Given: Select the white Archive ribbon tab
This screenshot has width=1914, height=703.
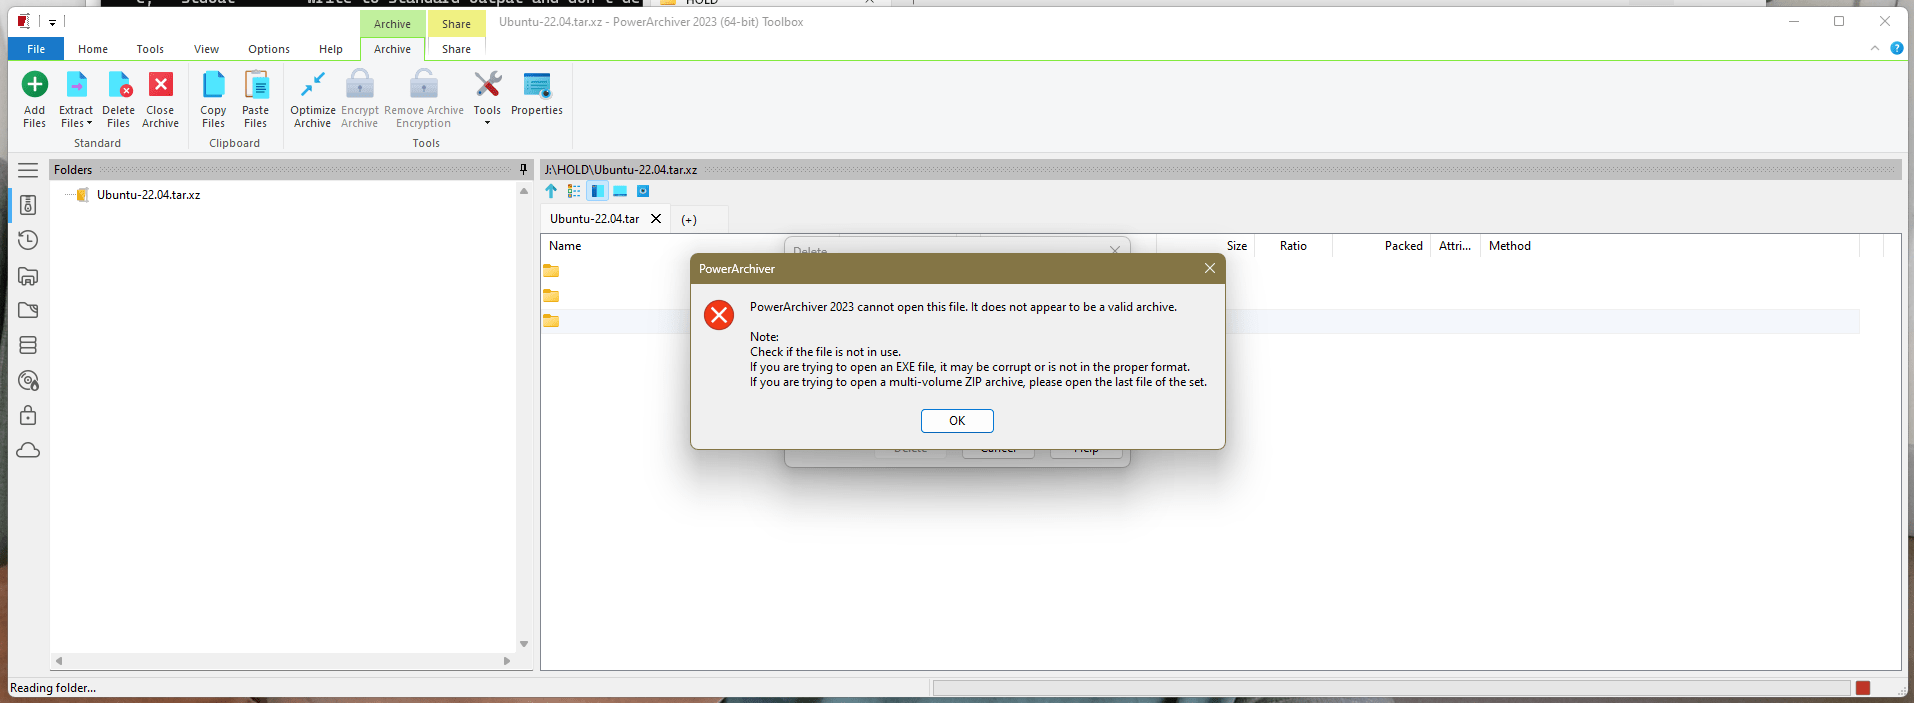Looking at the screenshot, I should (x=392, y=49).
